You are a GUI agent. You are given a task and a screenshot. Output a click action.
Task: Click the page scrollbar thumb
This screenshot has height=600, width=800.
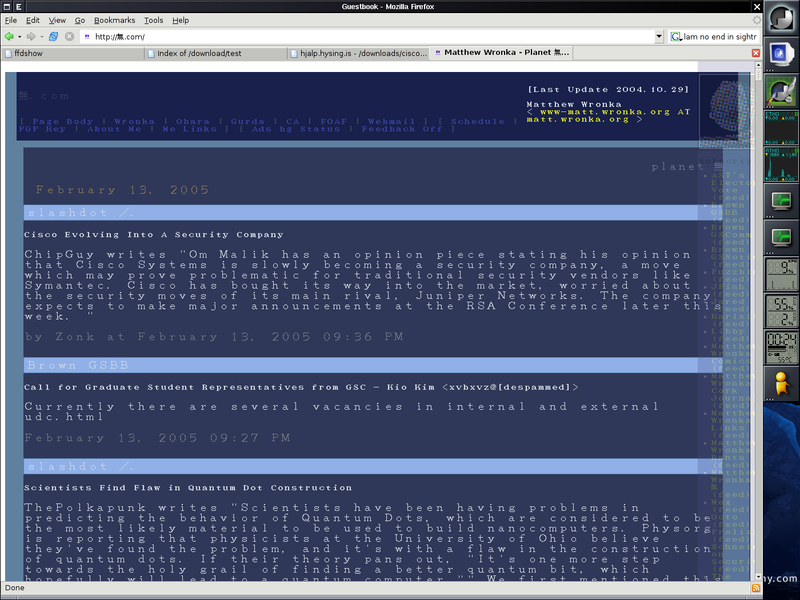758,75
